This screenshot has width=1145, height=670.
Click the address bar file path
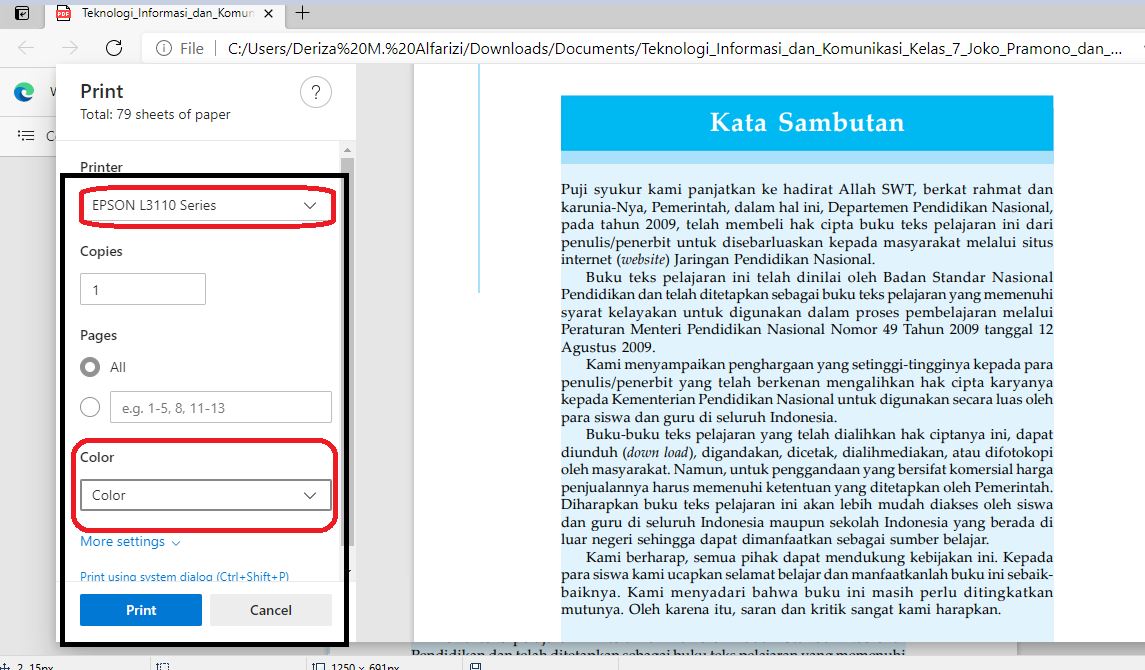click(x=675, y=48)
